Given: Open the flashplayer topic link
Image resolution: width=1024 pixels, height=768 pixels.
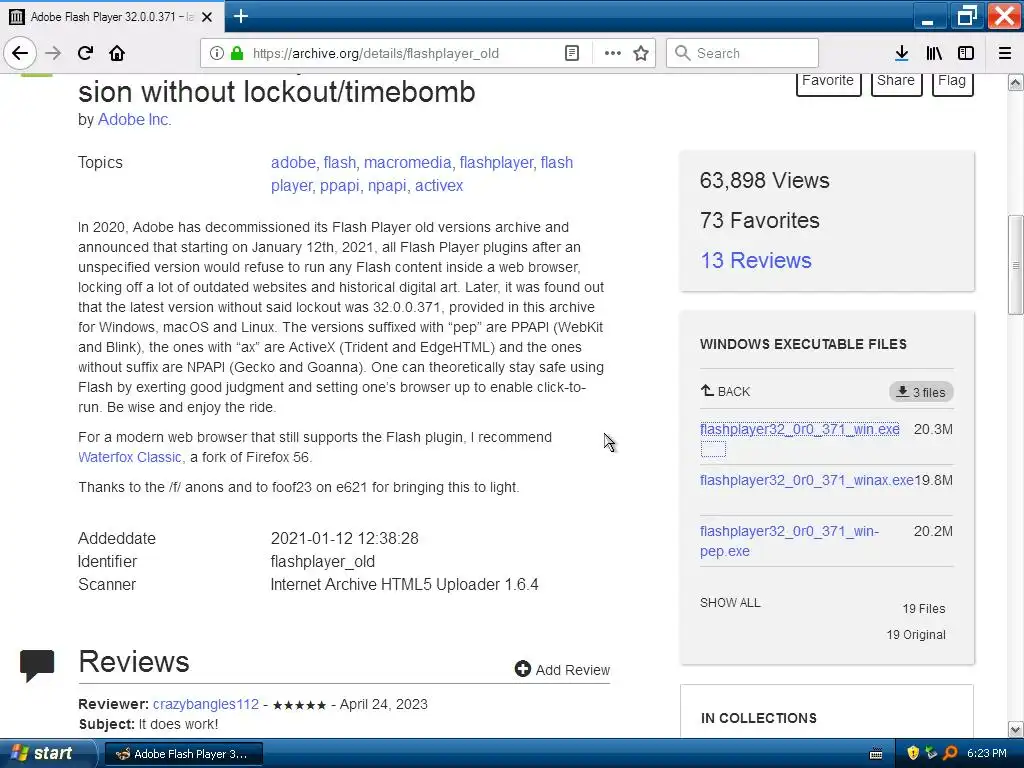Looking at the screenshot, I should pos(496,162).
